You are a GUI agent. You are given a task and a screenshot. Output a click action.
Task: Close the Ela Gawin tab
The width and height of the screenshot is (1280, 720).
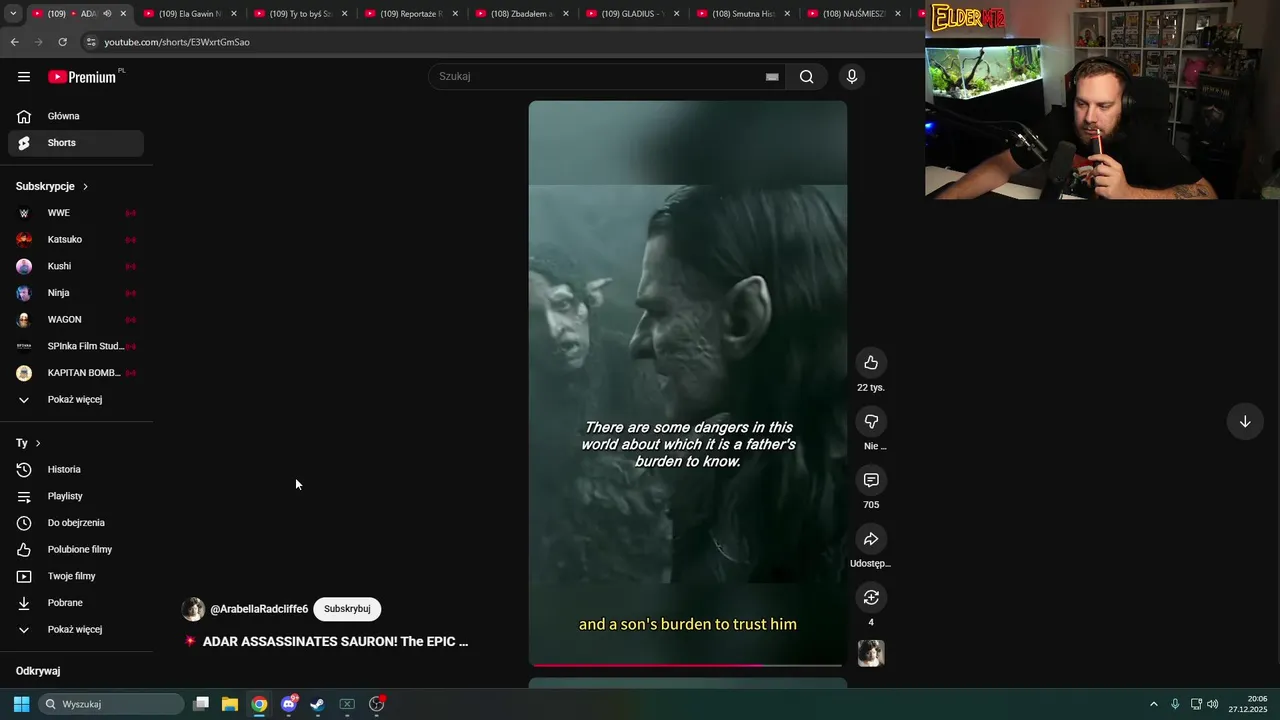(x=234, y=14)
